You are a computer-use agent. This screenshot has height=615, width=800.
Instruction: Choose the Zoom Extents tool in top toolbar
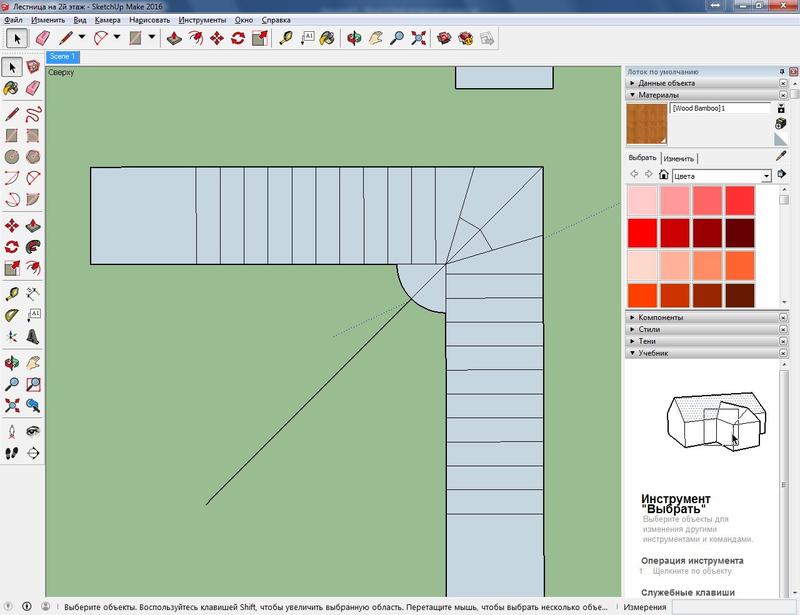[x=420, y=38]
